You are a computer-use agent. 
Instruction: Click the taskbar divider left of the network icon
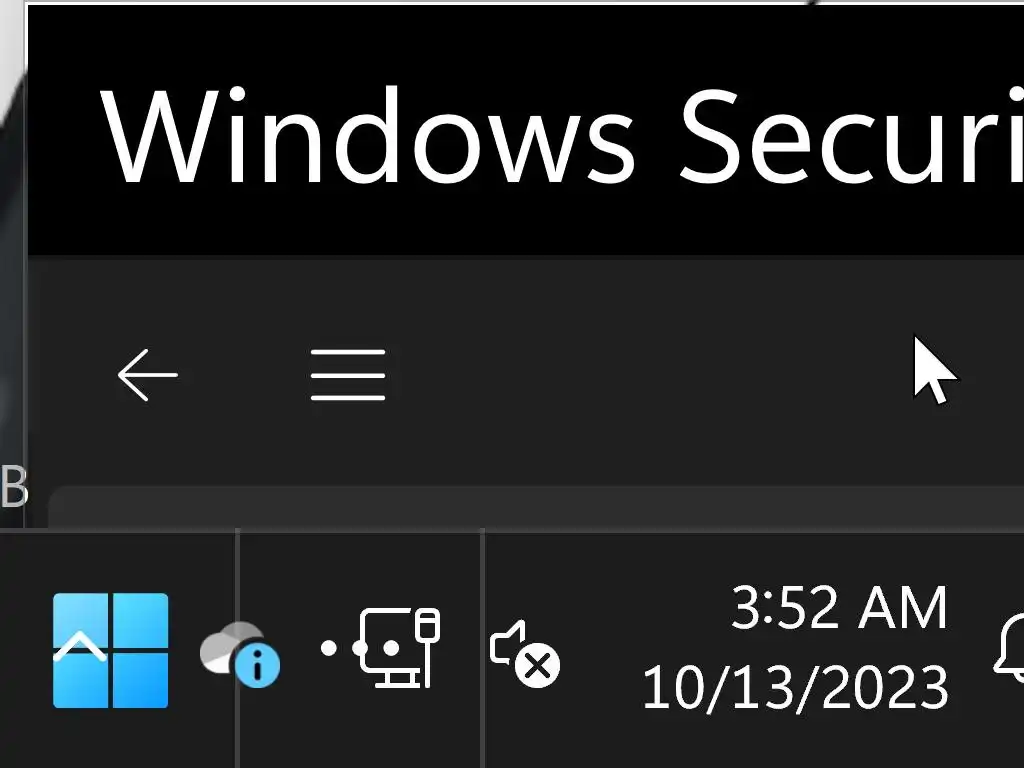[238, 648]
